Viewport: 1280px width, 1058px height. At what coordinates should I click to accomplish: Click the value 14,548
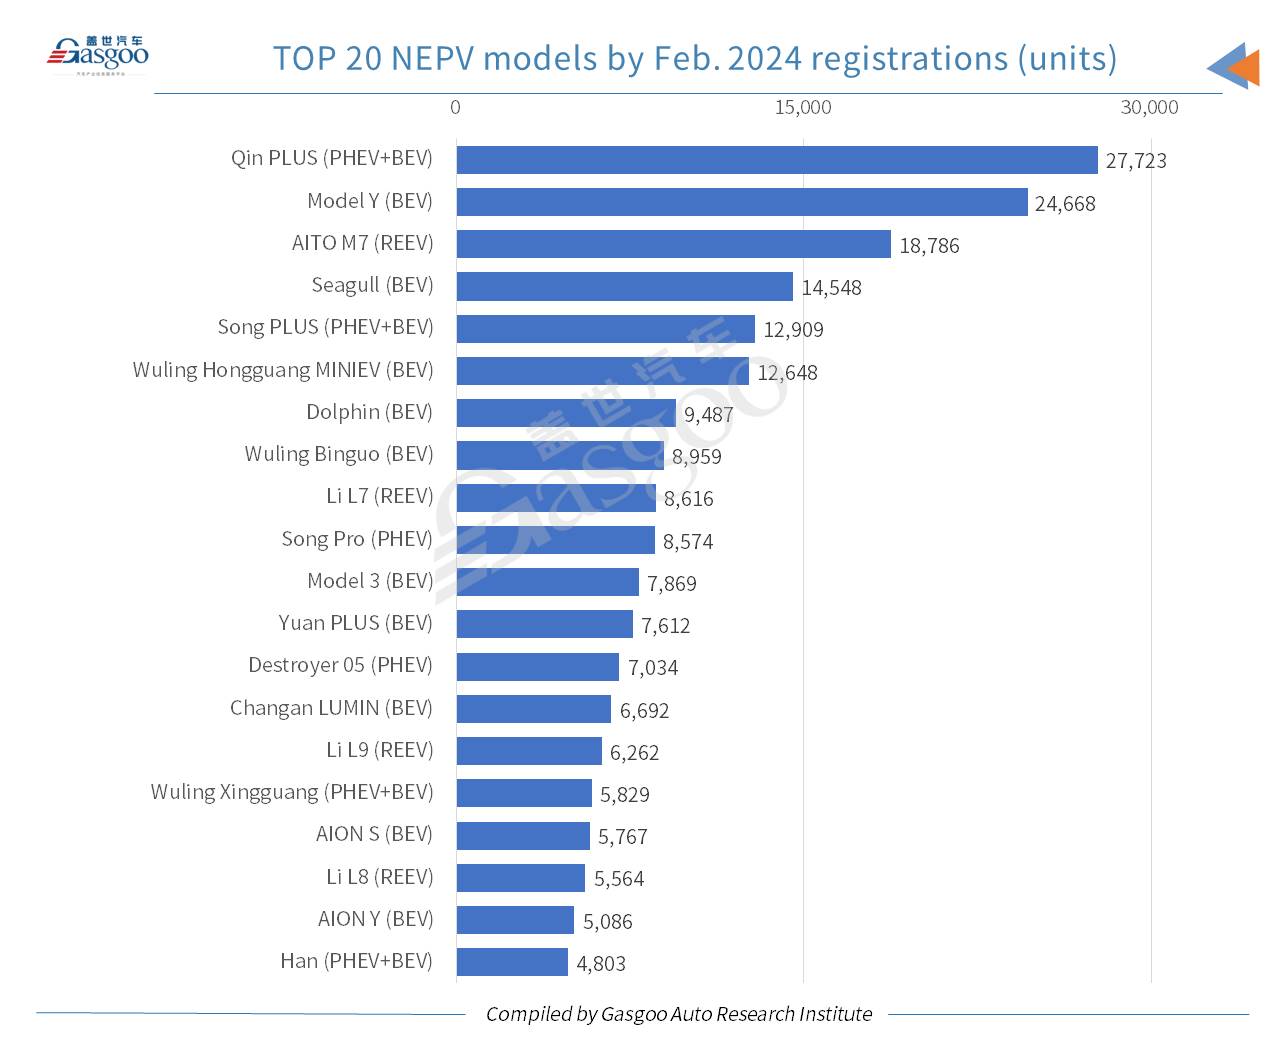(x=831, y=288)
